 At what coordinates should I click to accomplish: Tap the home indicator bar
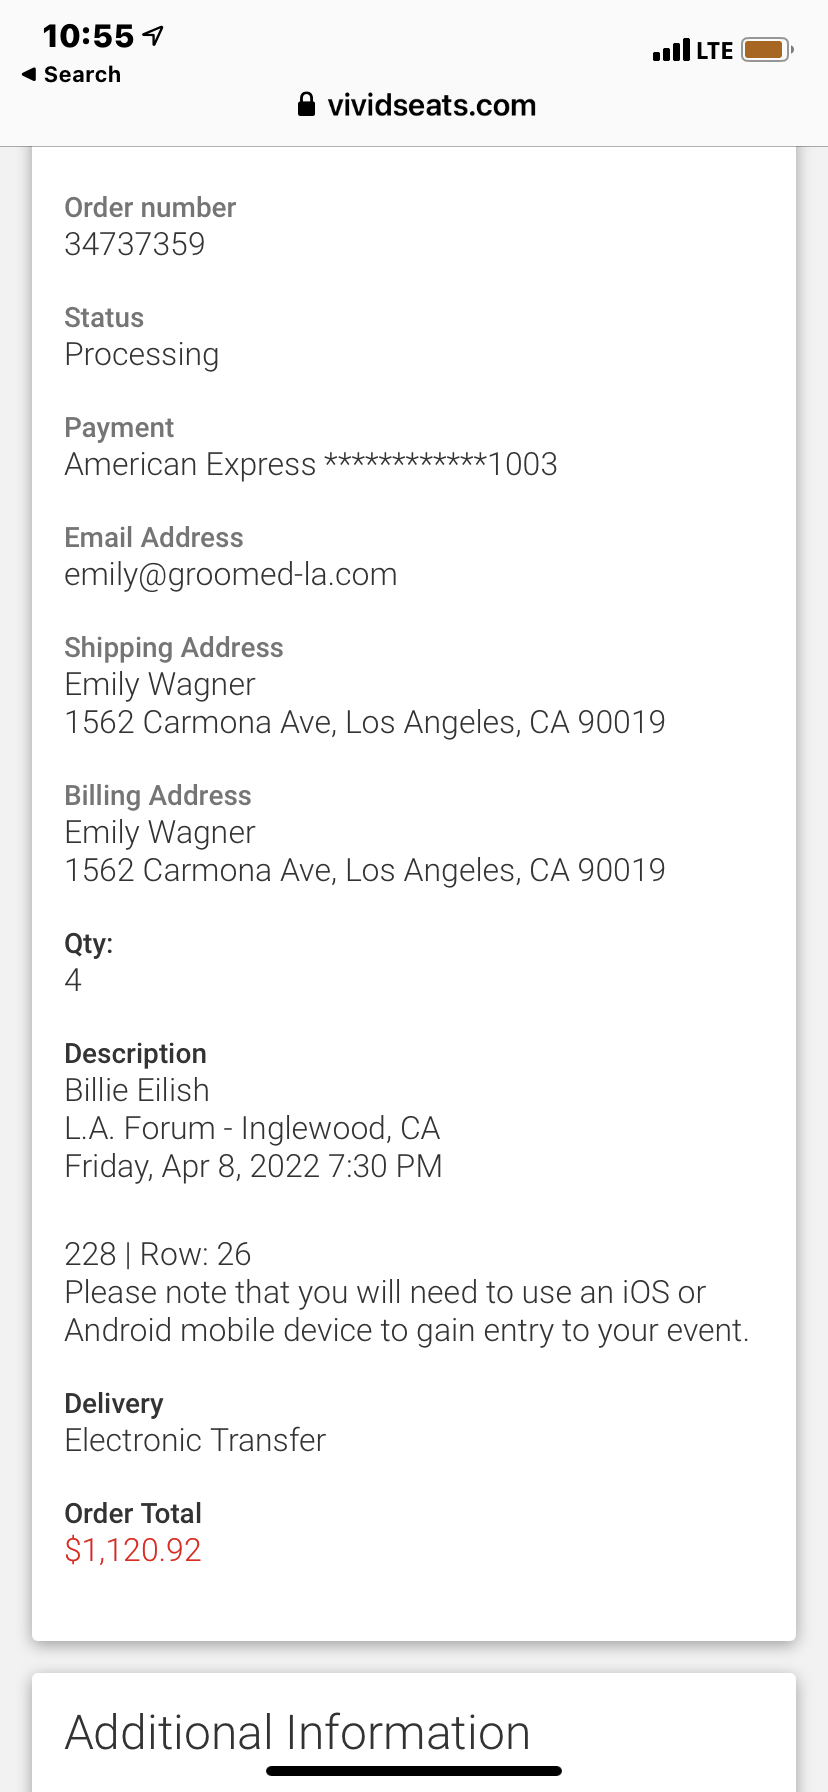coord(414,1771)
